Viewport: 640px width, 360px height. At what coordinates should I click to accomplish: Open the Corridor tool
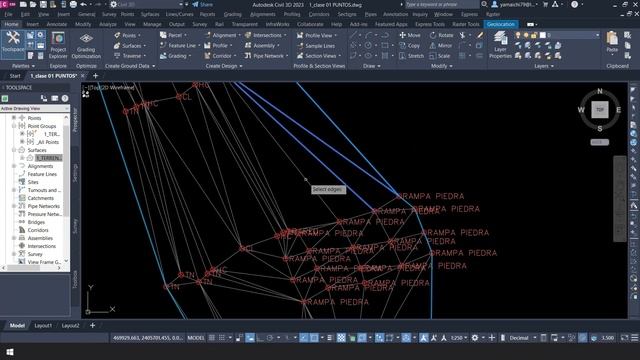[220, 56]
